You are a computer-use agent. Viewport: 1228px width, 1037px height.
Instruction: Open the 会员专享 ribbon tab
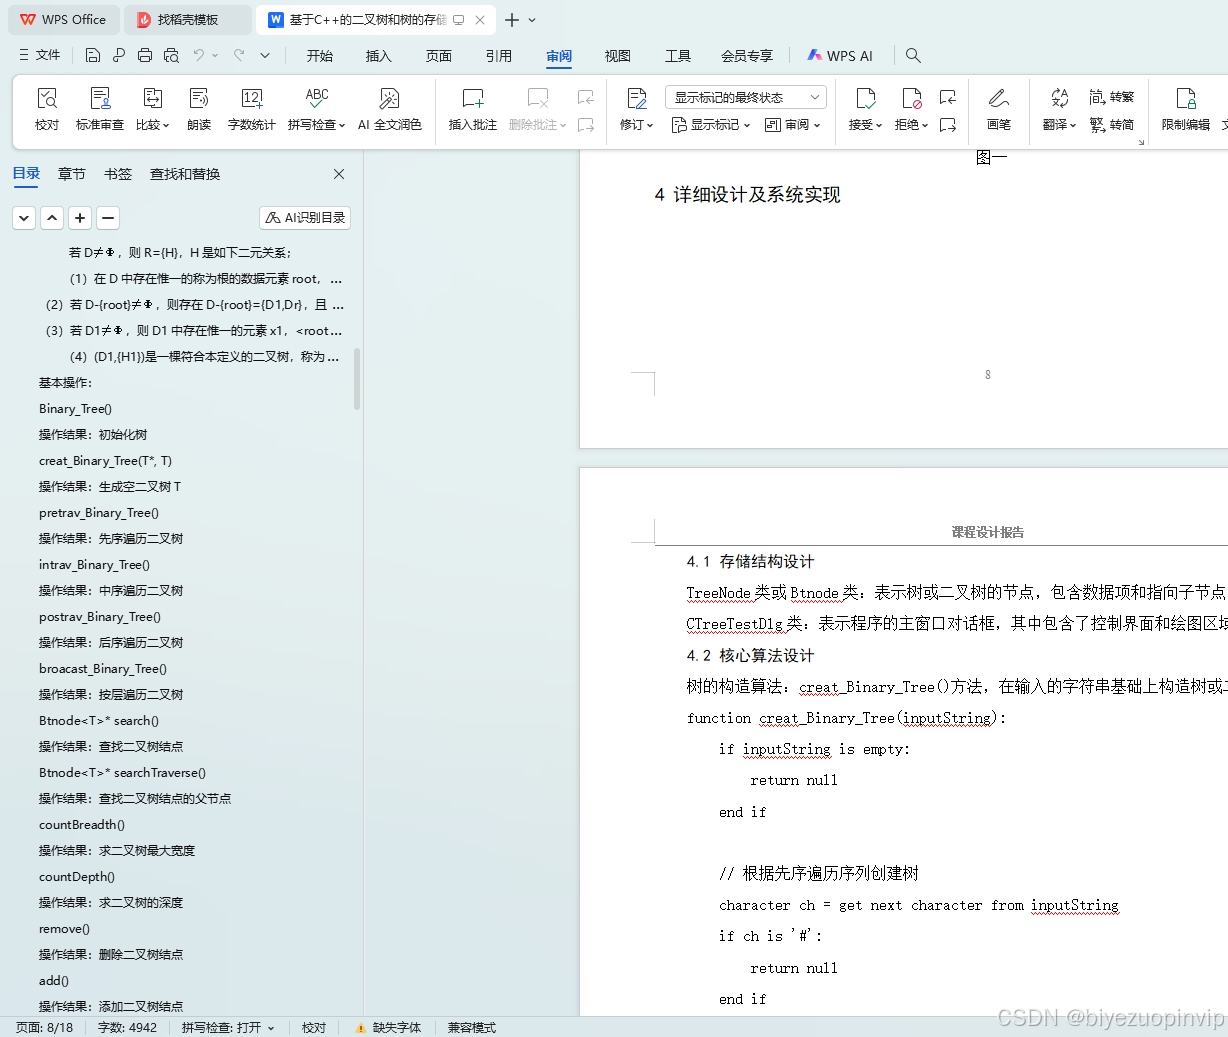(x=747, y=56)
